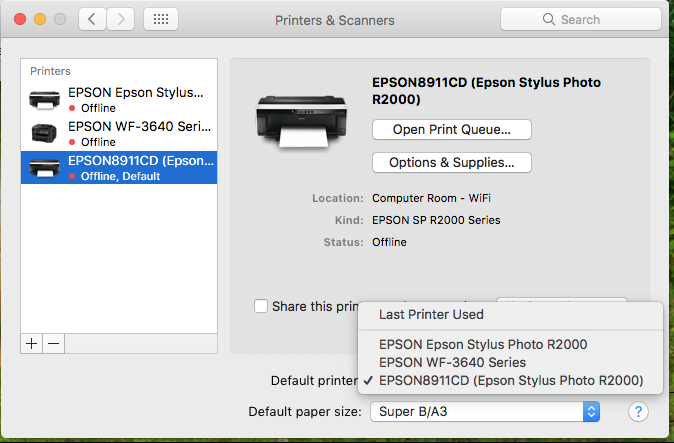Click the Search field
674x443 pixels.
(579, 19)
